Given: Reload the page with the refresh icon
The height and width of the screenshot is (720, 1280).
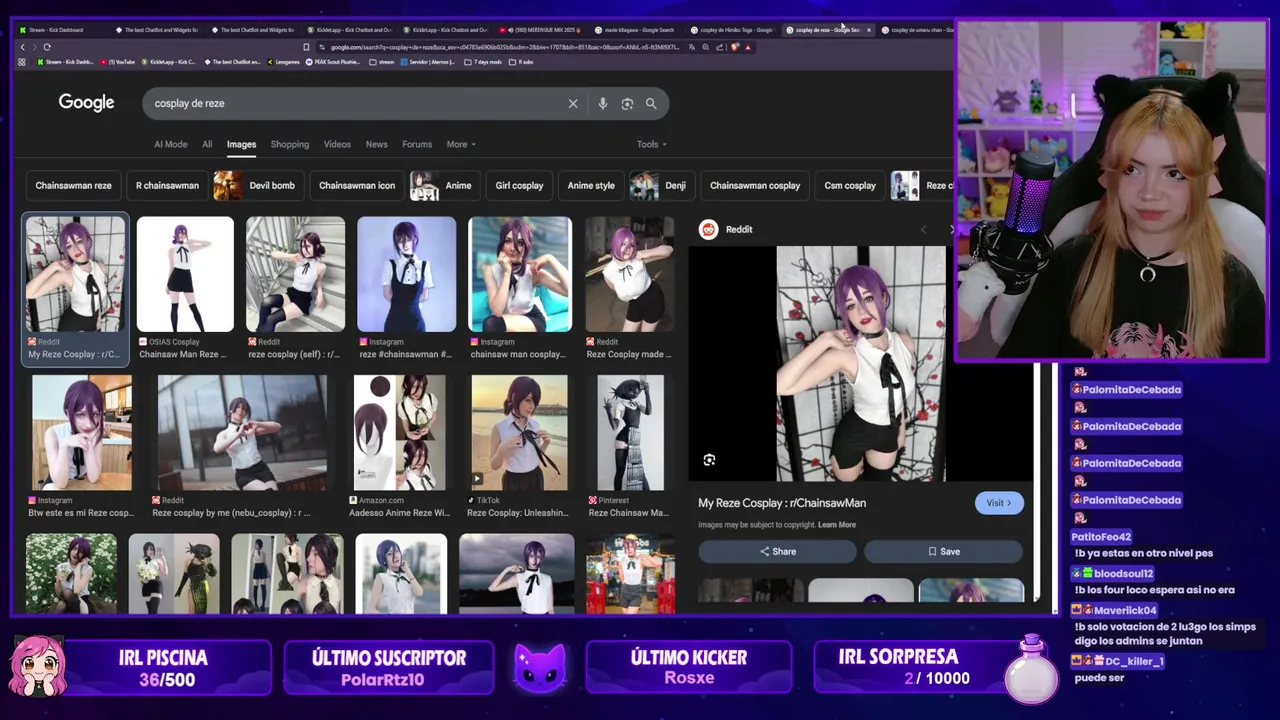Looking at the screenshot, I should pos(47,47).
